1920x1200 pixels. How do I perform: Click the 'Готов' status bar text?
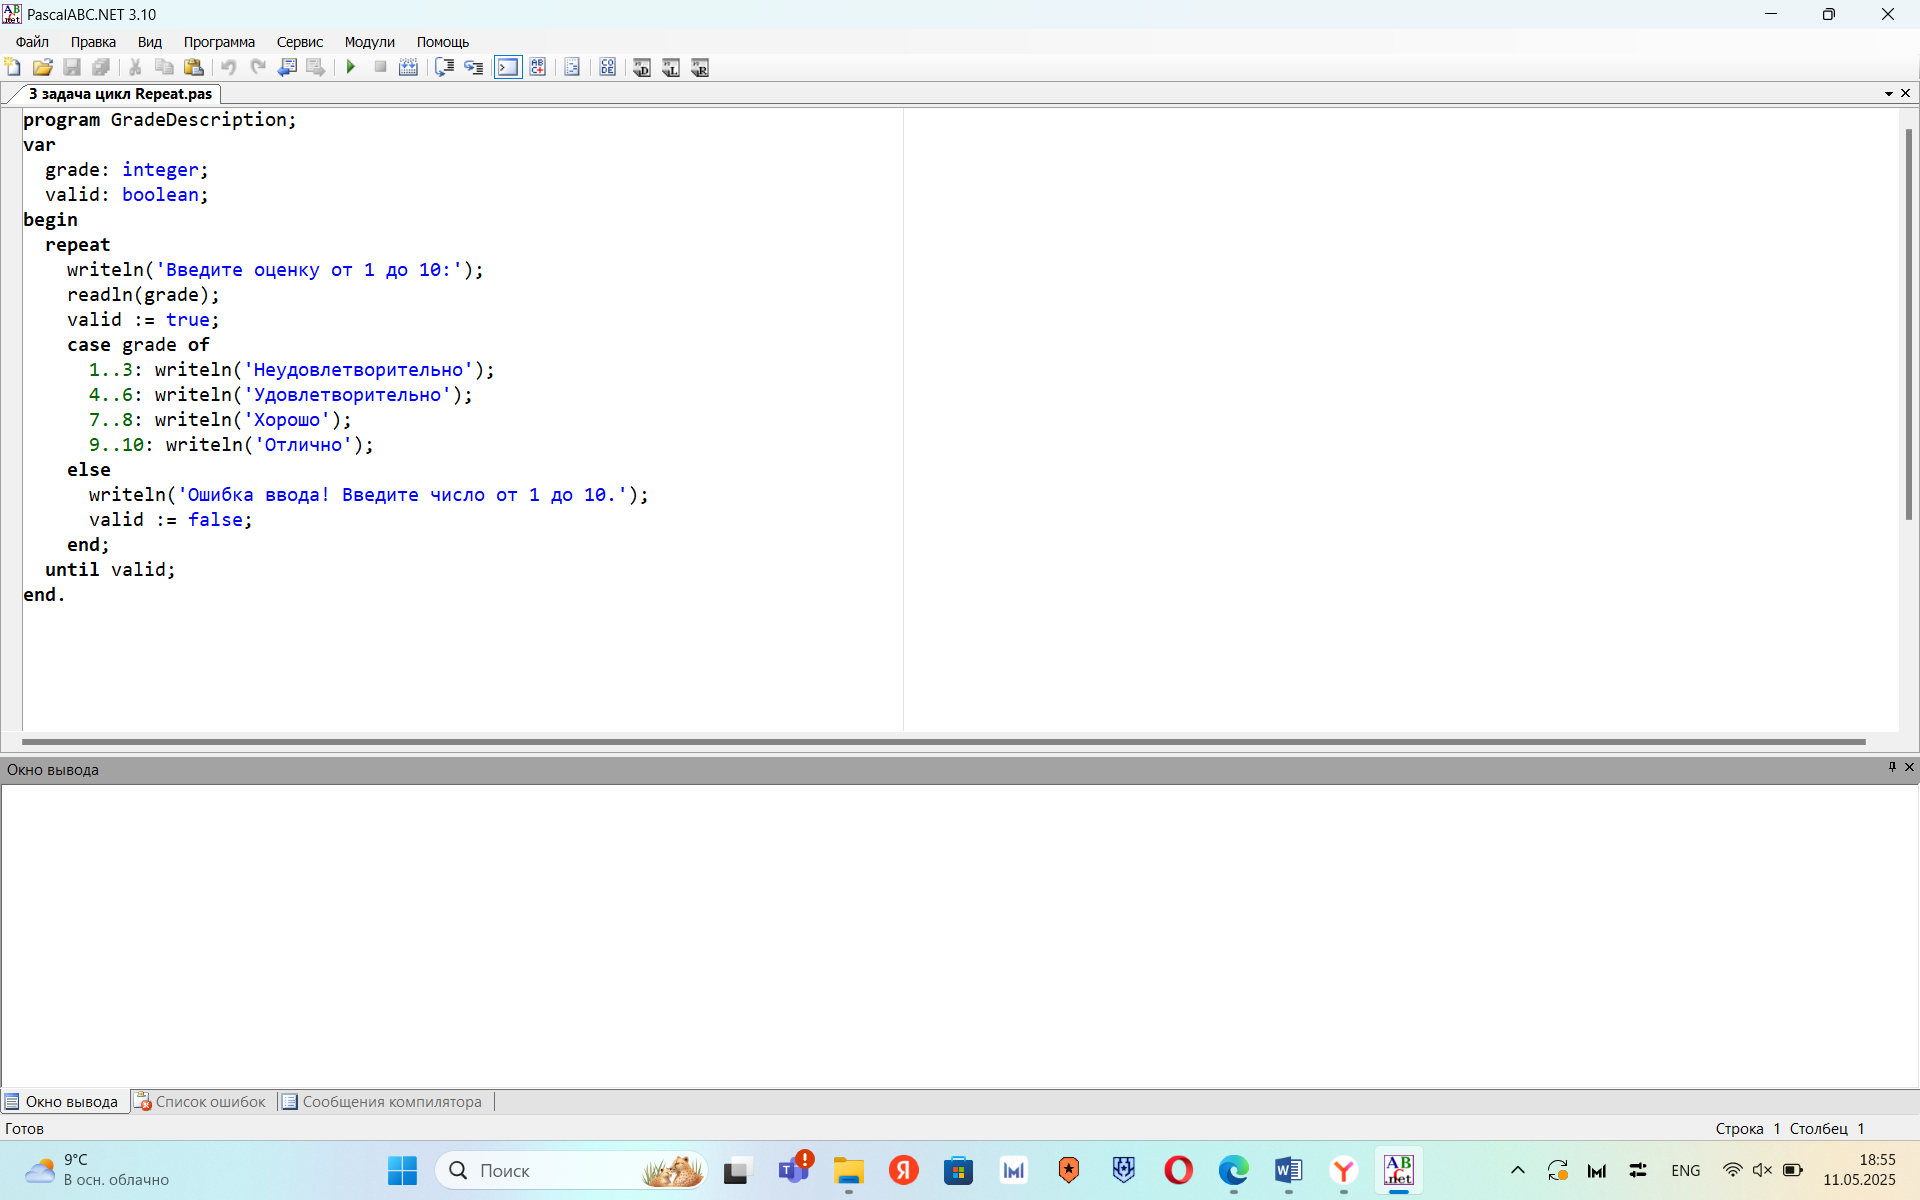[x=25, y=1128]
